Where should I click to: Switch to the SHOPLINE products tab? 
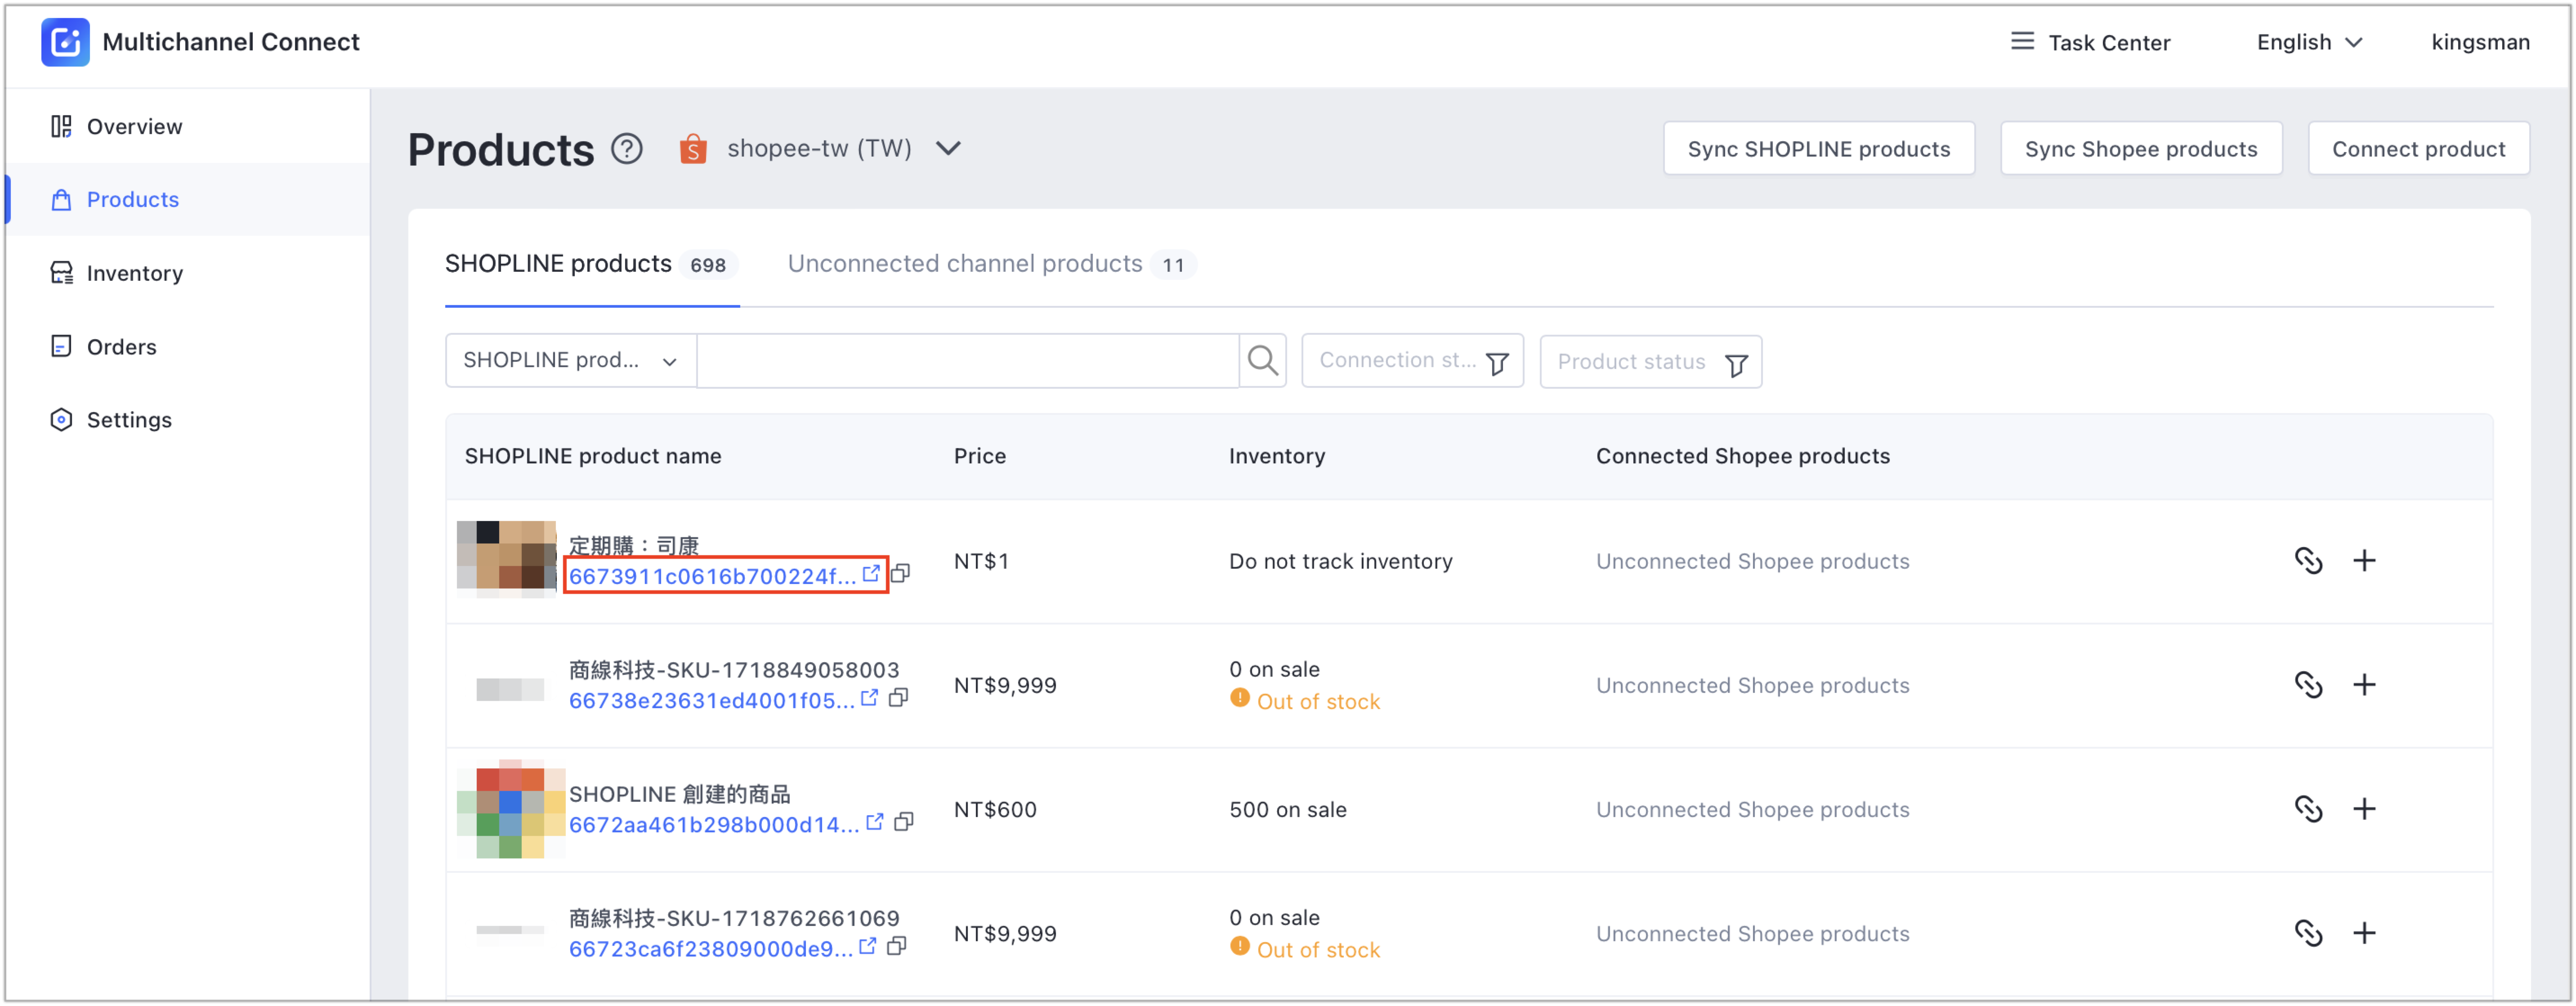(591, 264)
